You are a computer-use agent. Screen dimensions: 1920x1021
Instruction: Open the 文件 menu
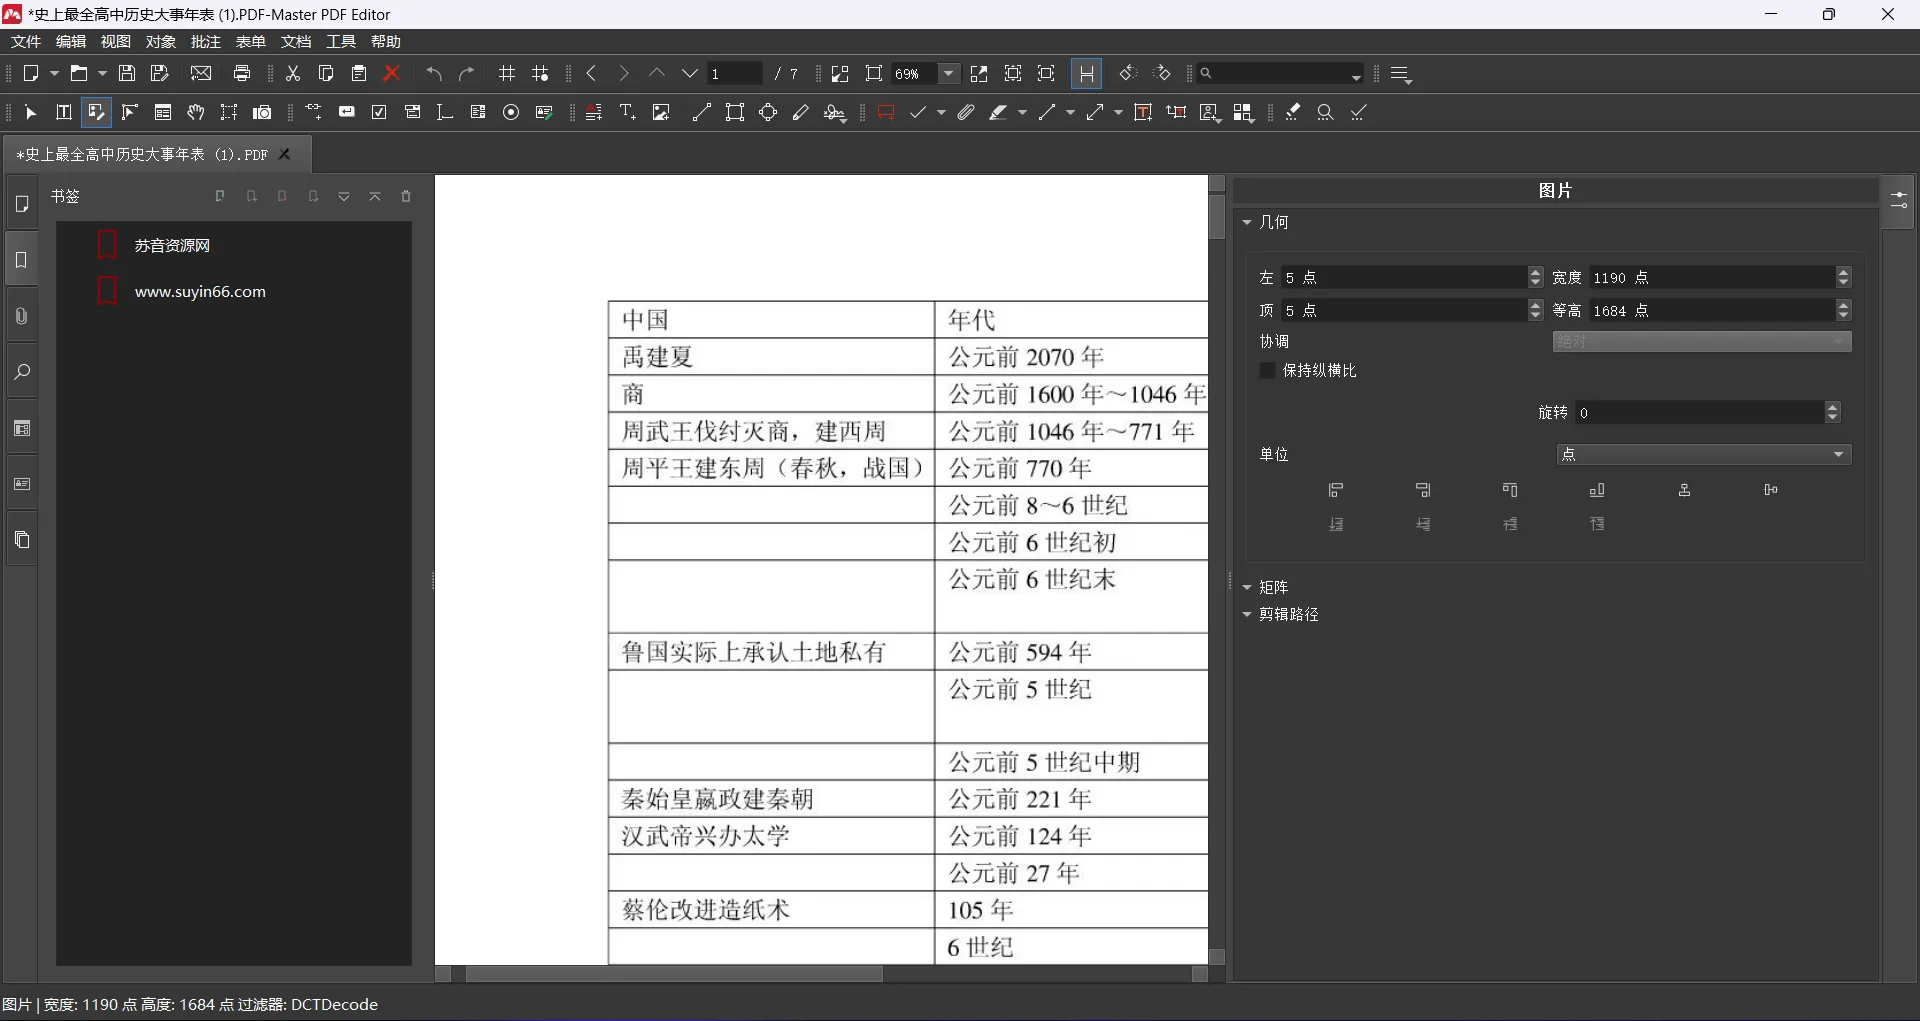26,41
